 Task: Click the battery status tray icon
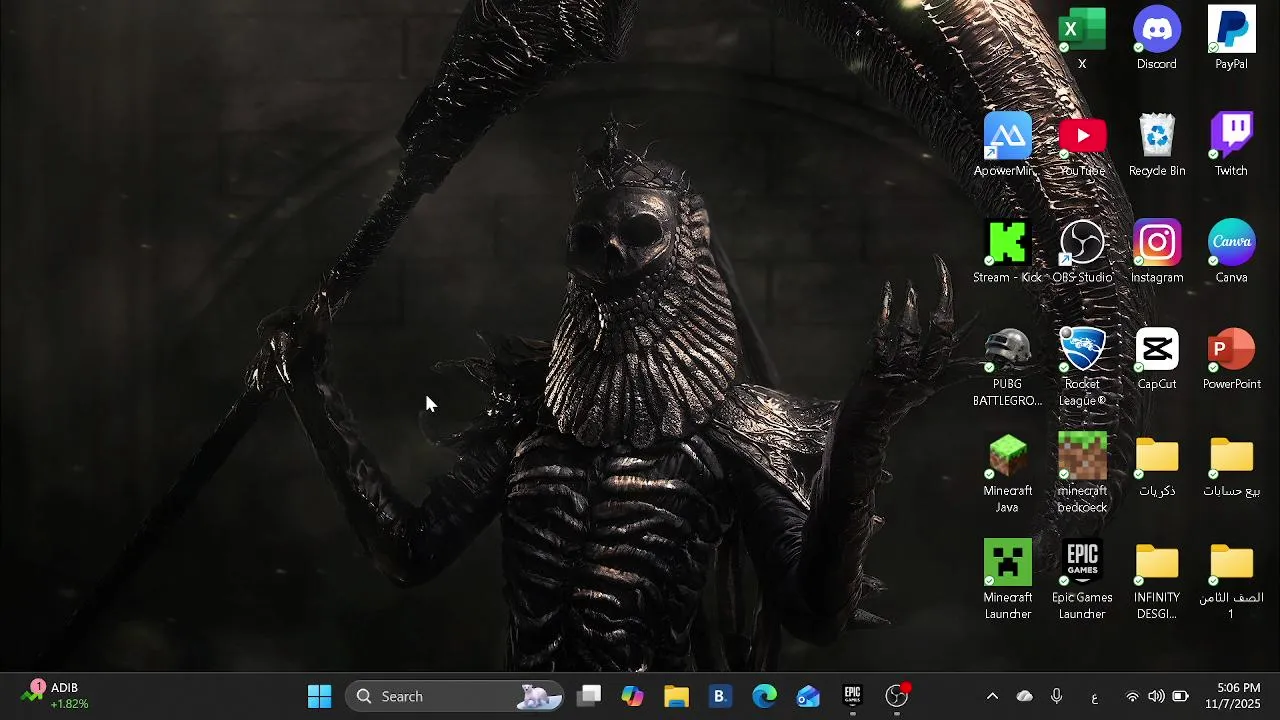coord(1180,696)
